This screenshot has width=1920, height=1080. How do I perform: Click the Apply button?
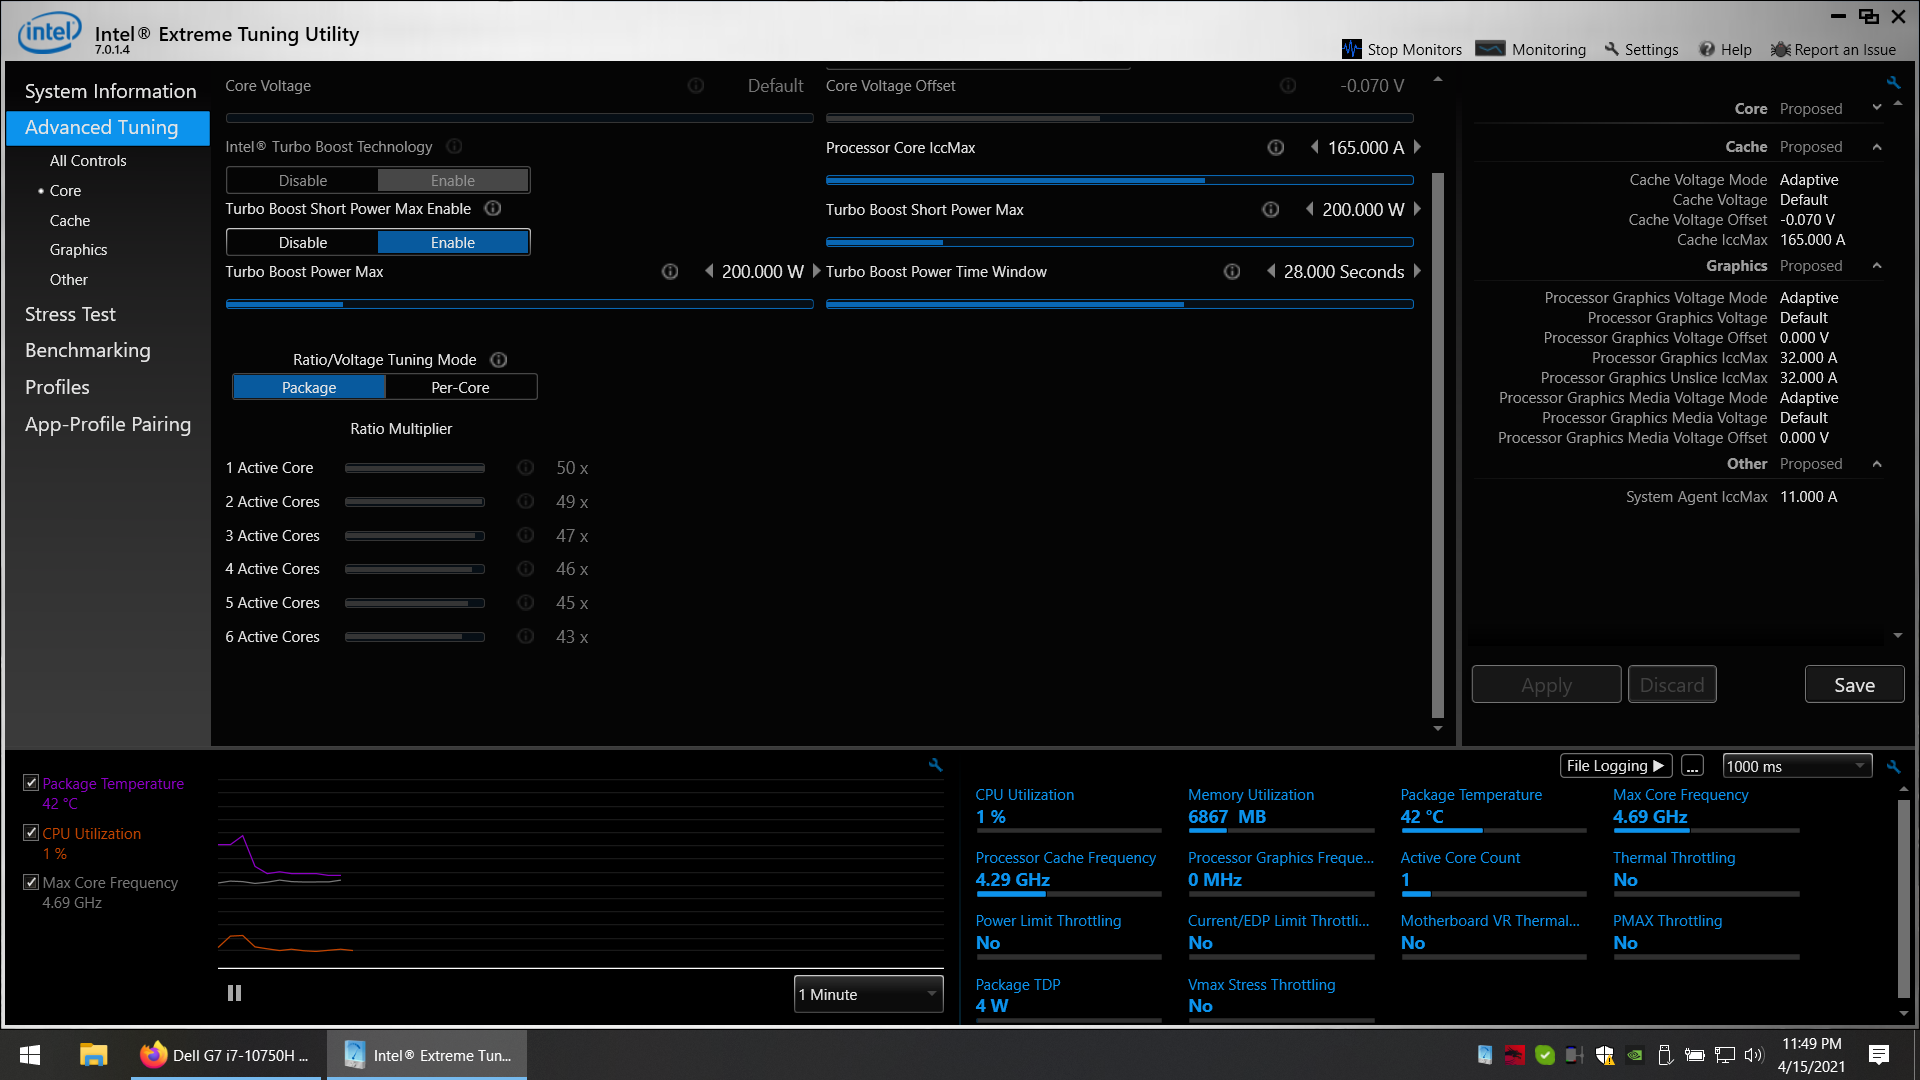point(1546,685)
